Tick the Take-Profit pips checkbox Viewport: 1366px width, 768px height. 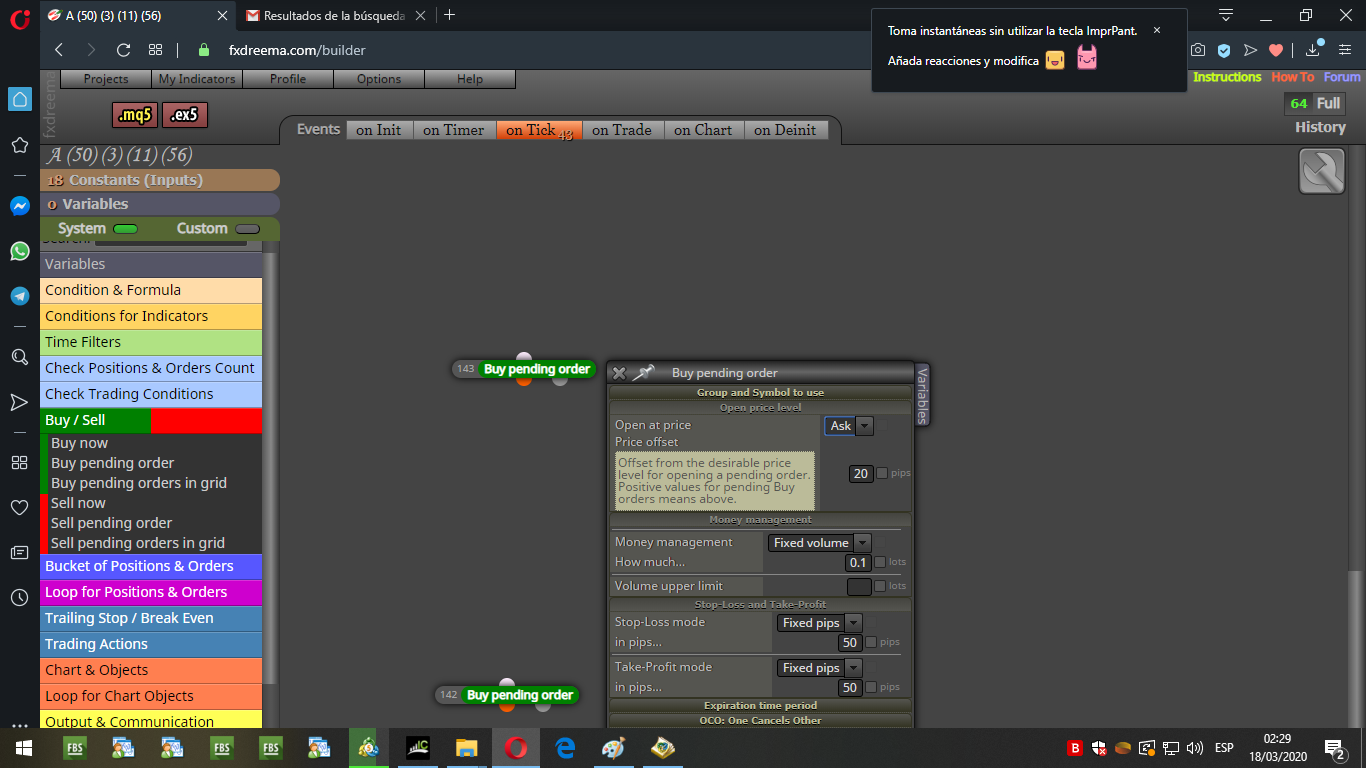[871, 687]
